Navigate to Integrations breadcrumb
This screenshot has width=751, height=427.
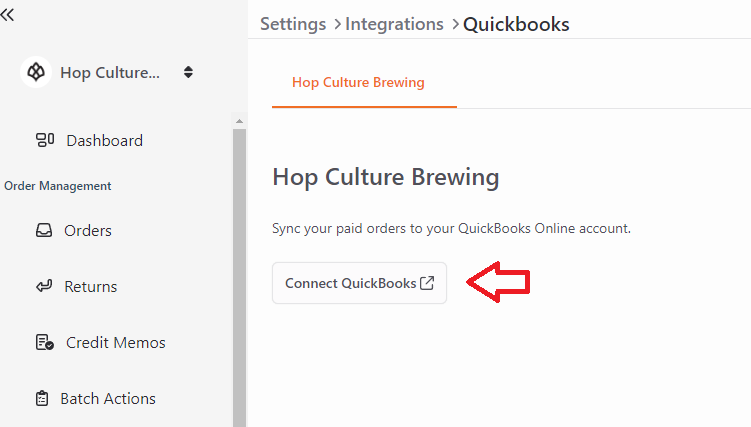click(x=394, y=24)
